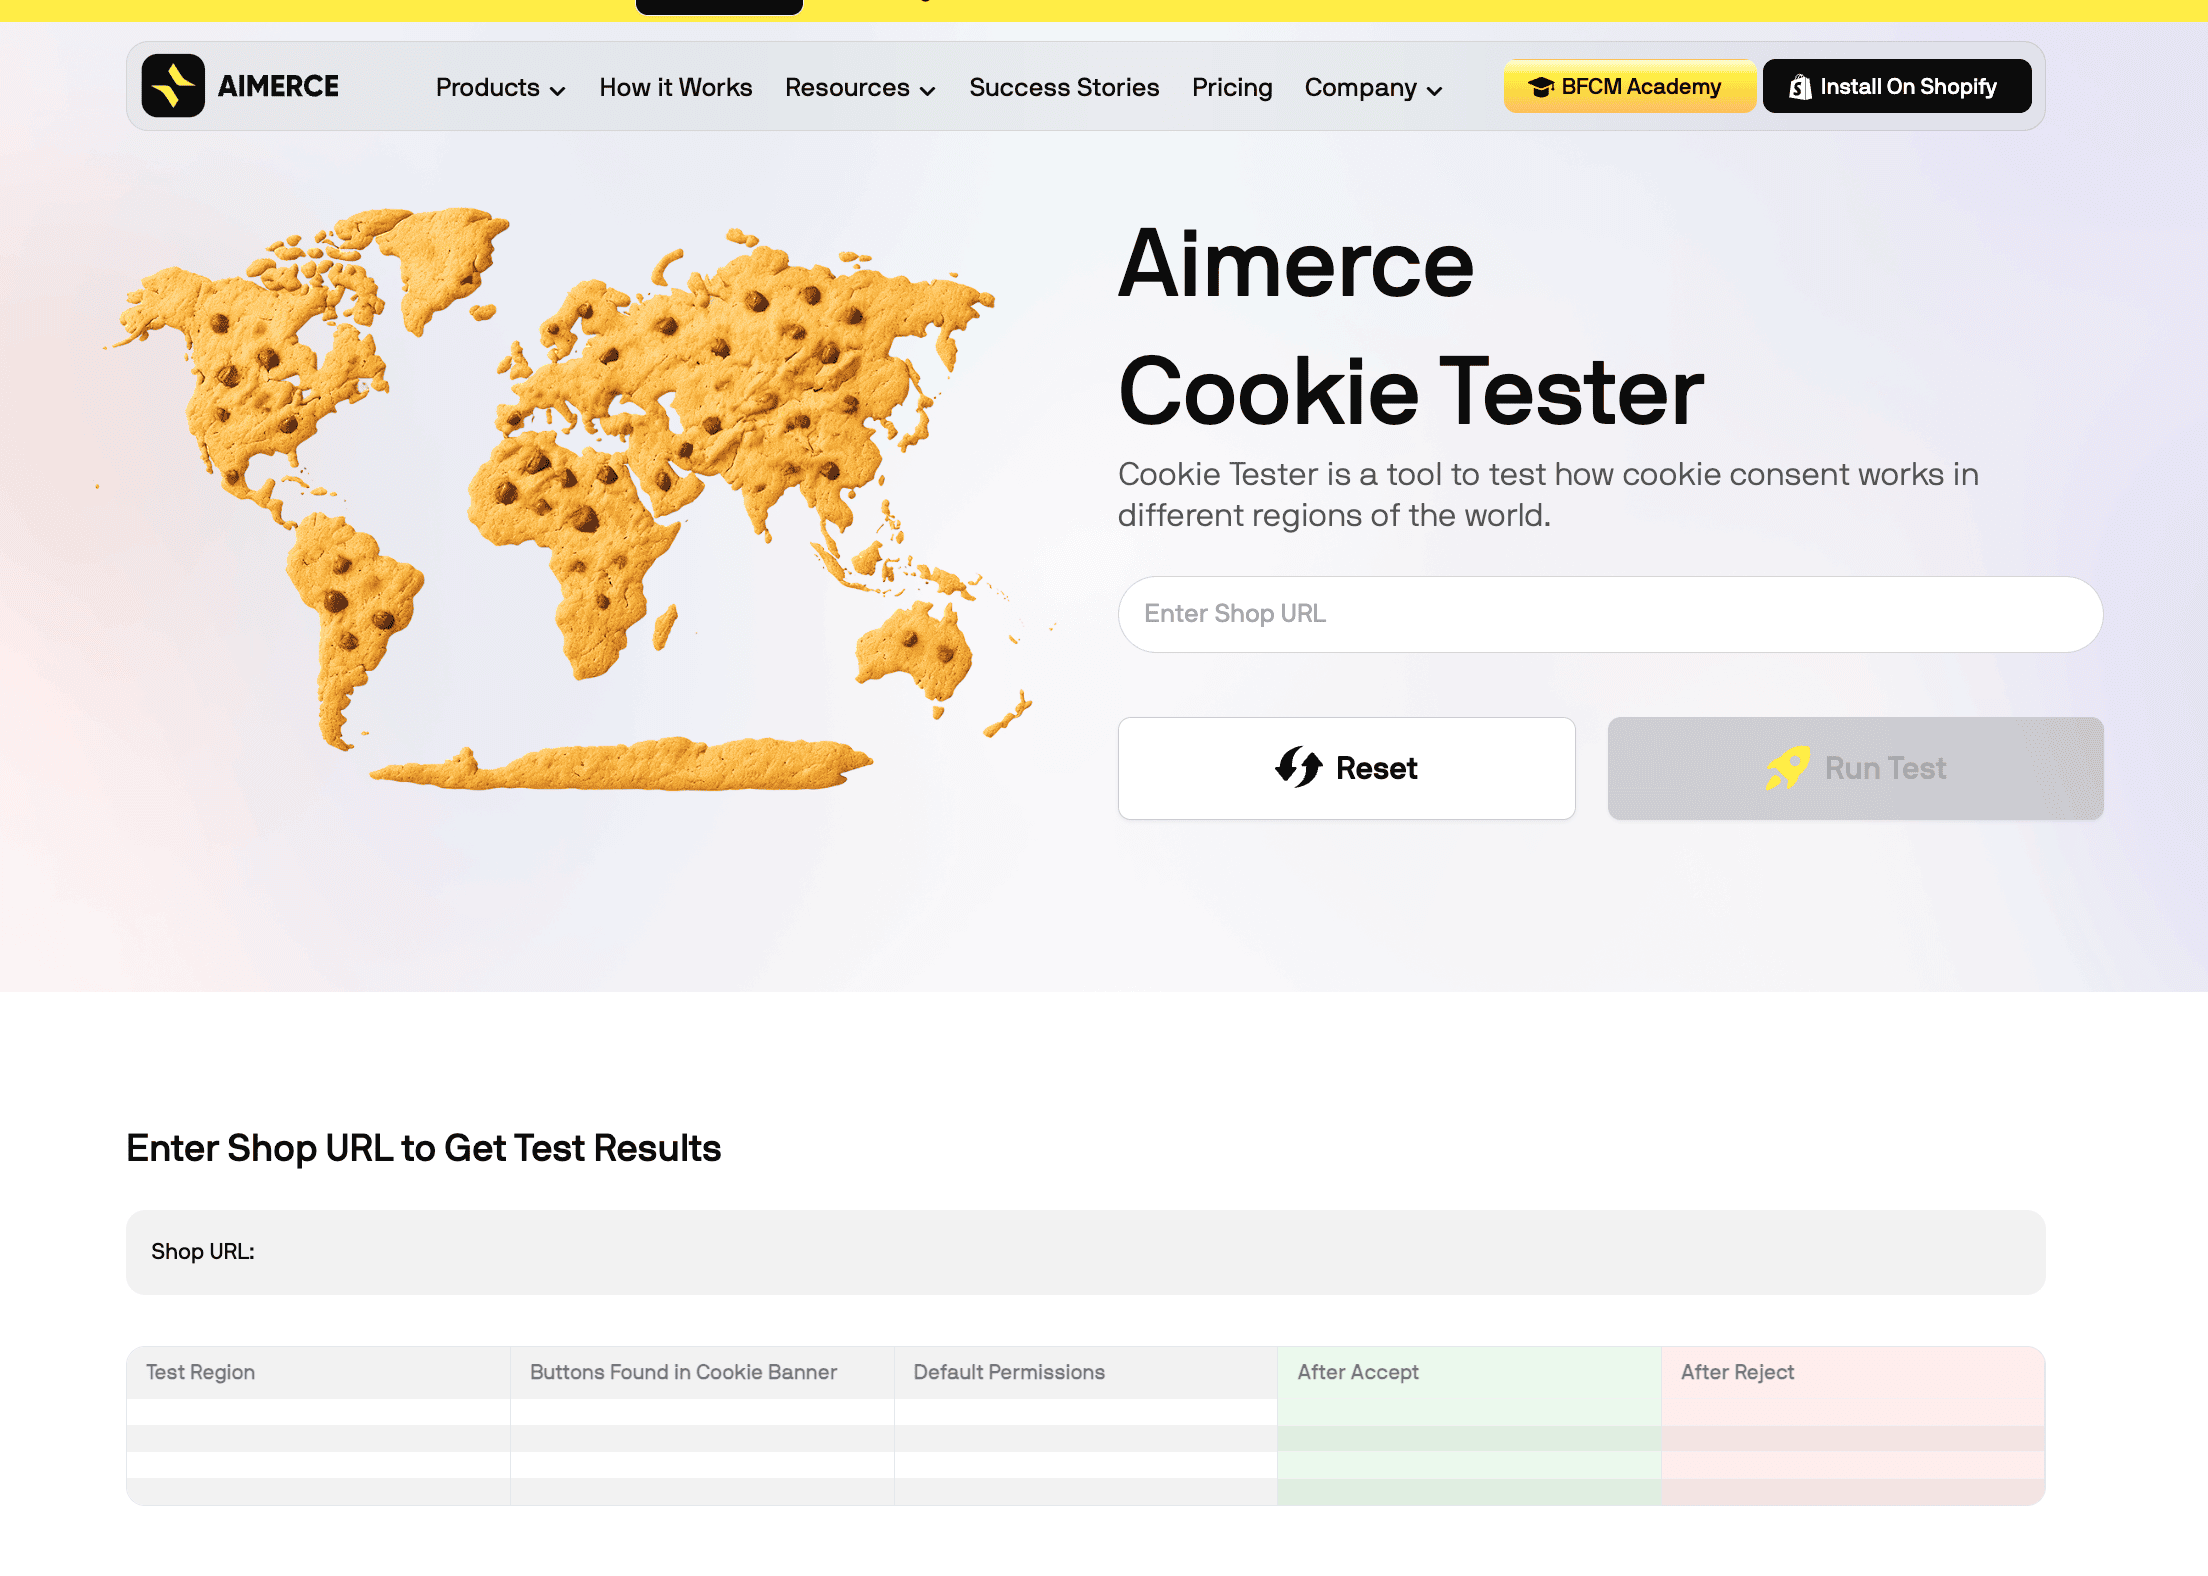The height and width of the screenshot is (1576, 2208).
Task: Click the Test Region column header
Action: (200, 1372)
